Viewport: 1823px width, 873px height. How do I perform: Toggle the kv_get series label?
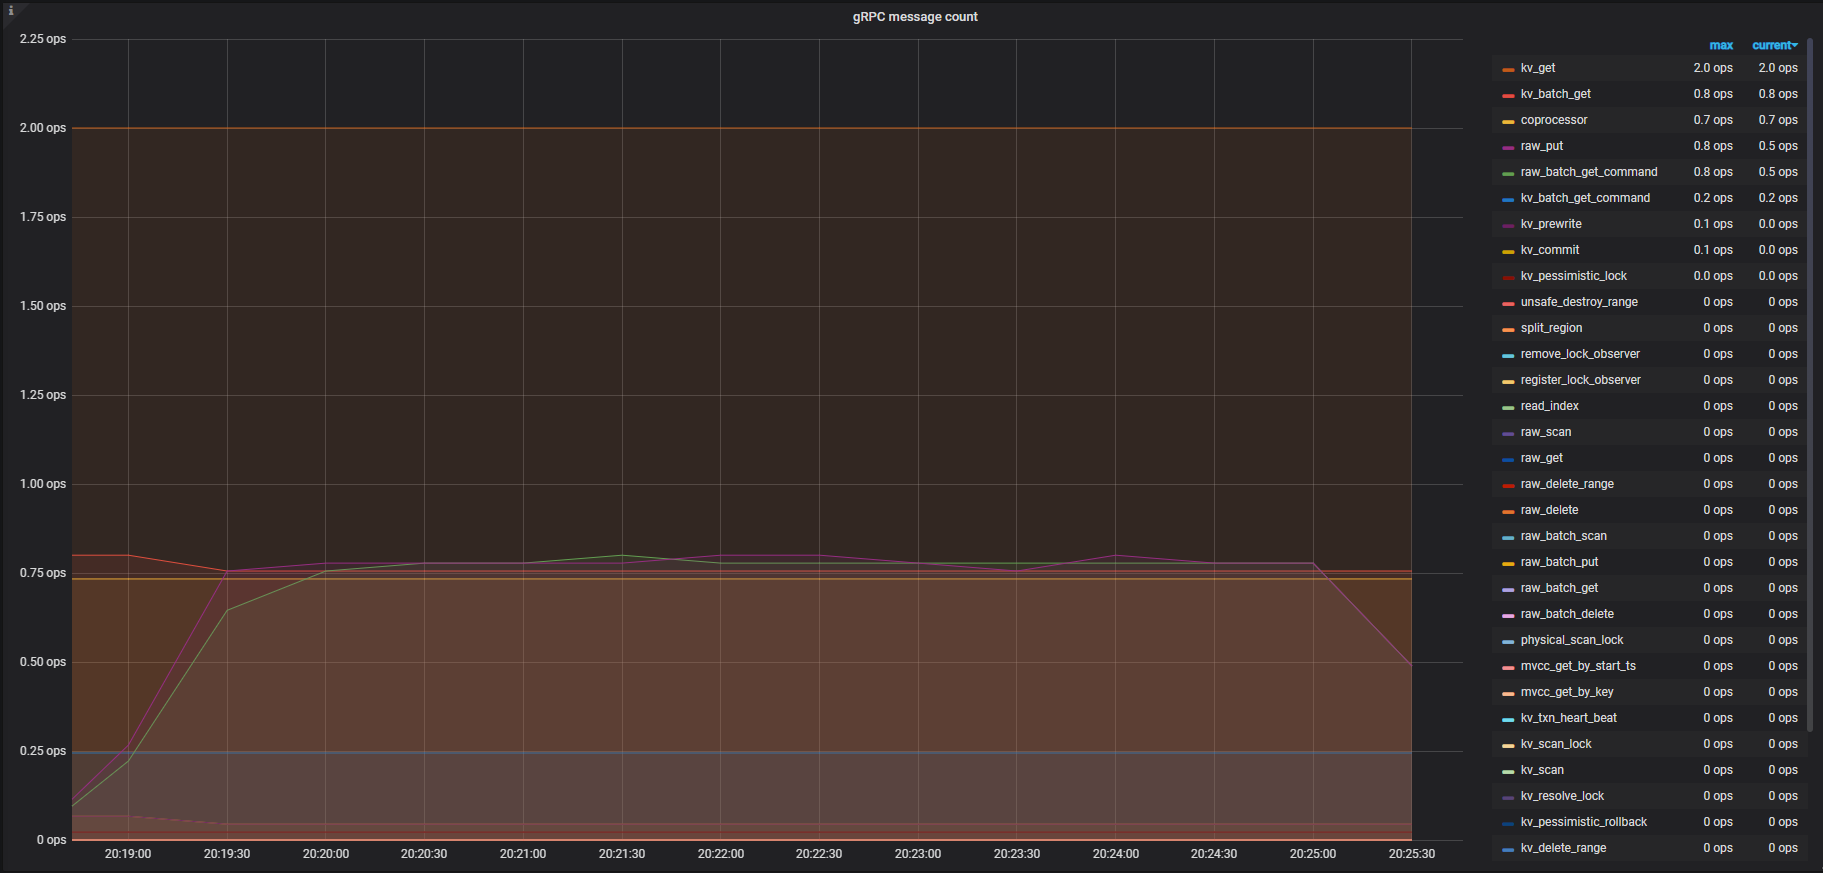coord(1538,68)
